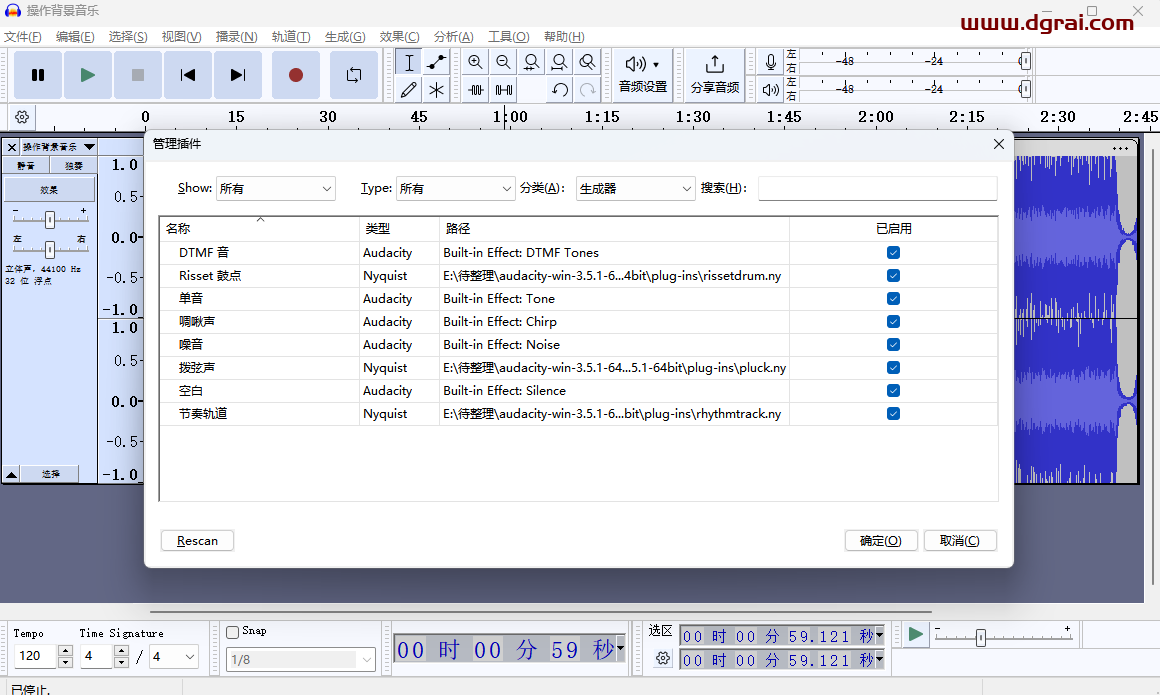
Task: Confirm with the 确定 button
Action: pos(881,541)
